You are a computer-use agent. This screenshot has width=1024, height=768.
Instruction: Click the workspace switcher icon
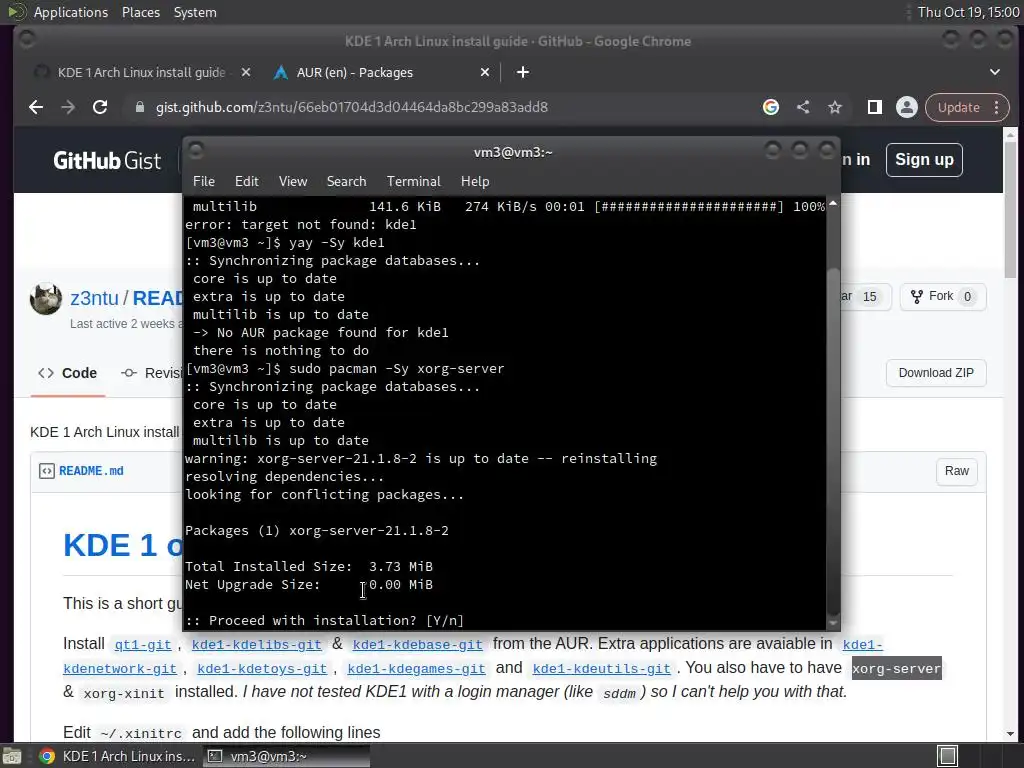948,756
